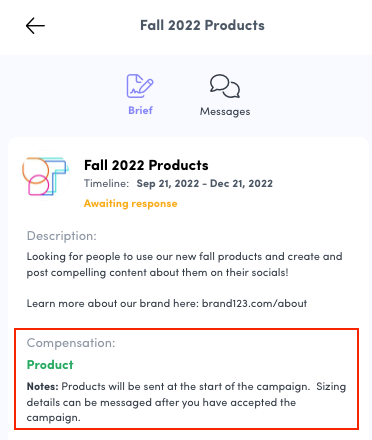The width and height of the screenshot is (372, 440).
Task: Click the bold Notes: label
Action: click(43, 387)
